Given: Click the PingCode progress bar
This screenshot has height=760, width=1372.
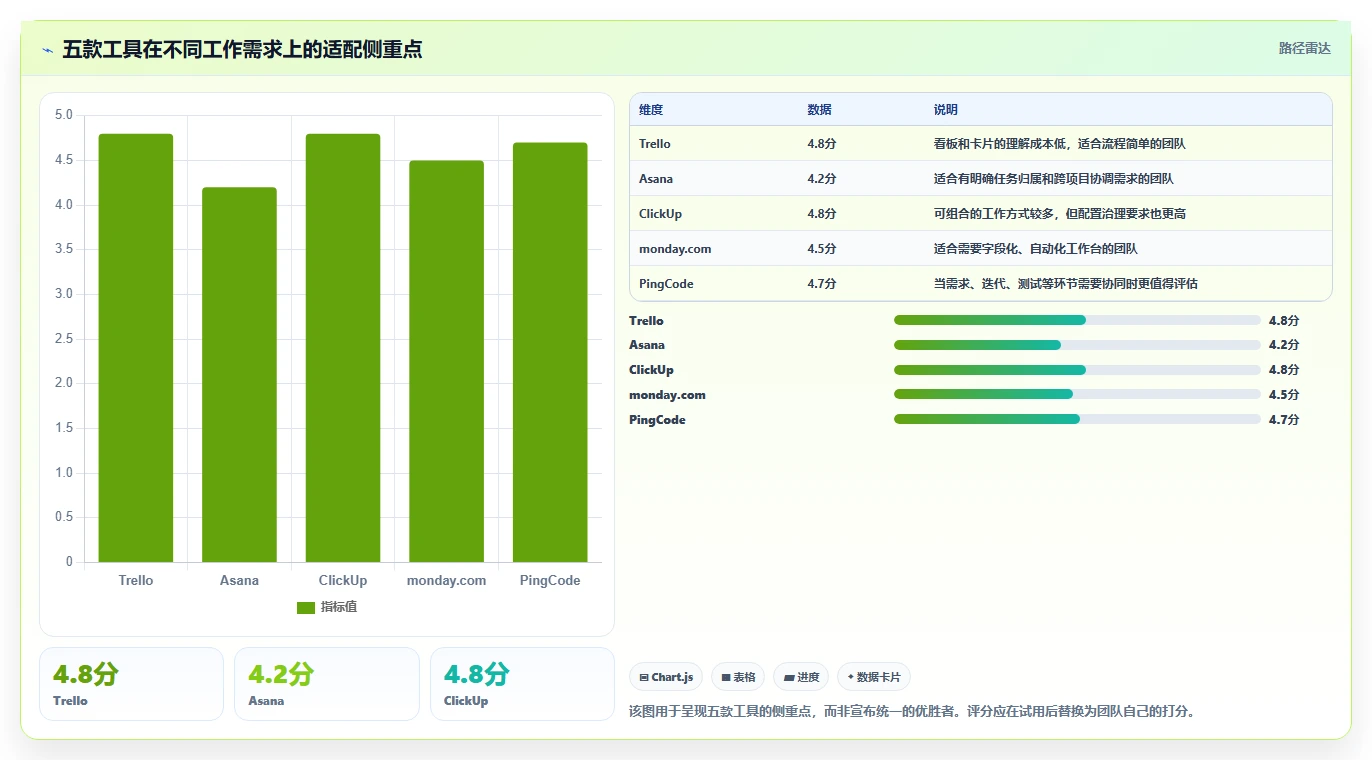Looking at the screenshot, I should coord(1077,419).
